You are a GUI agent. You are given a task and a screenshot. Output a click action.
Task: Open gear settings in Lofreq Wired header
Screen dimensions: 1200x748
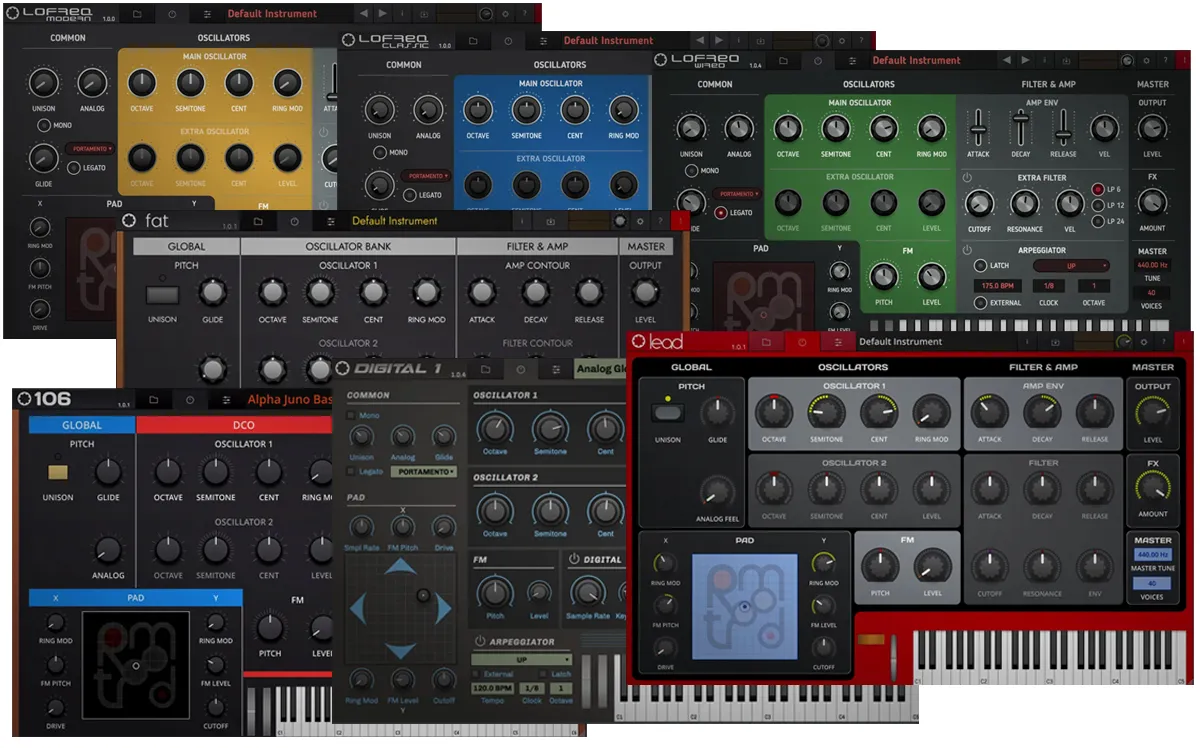[1147, 60]
